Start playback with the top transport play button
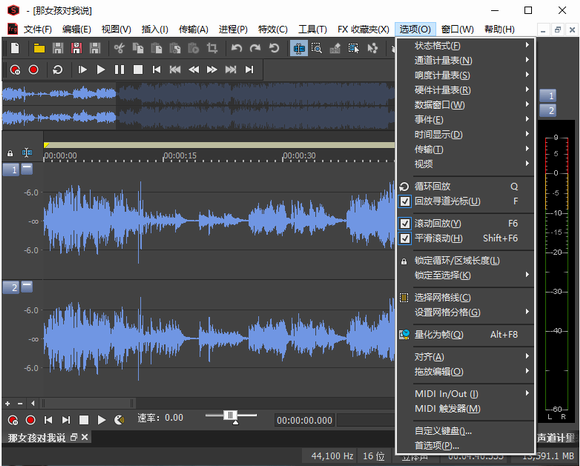Viewport: 580px width, 466px height. [101, 70]
